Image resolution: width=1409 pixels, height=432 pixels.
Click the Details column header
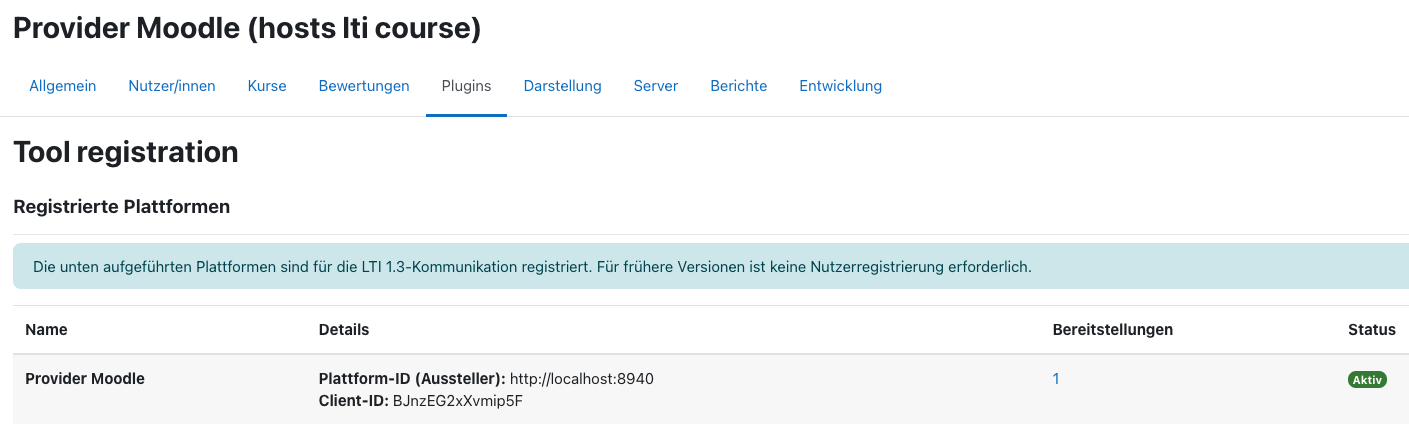tap(344, 329)
